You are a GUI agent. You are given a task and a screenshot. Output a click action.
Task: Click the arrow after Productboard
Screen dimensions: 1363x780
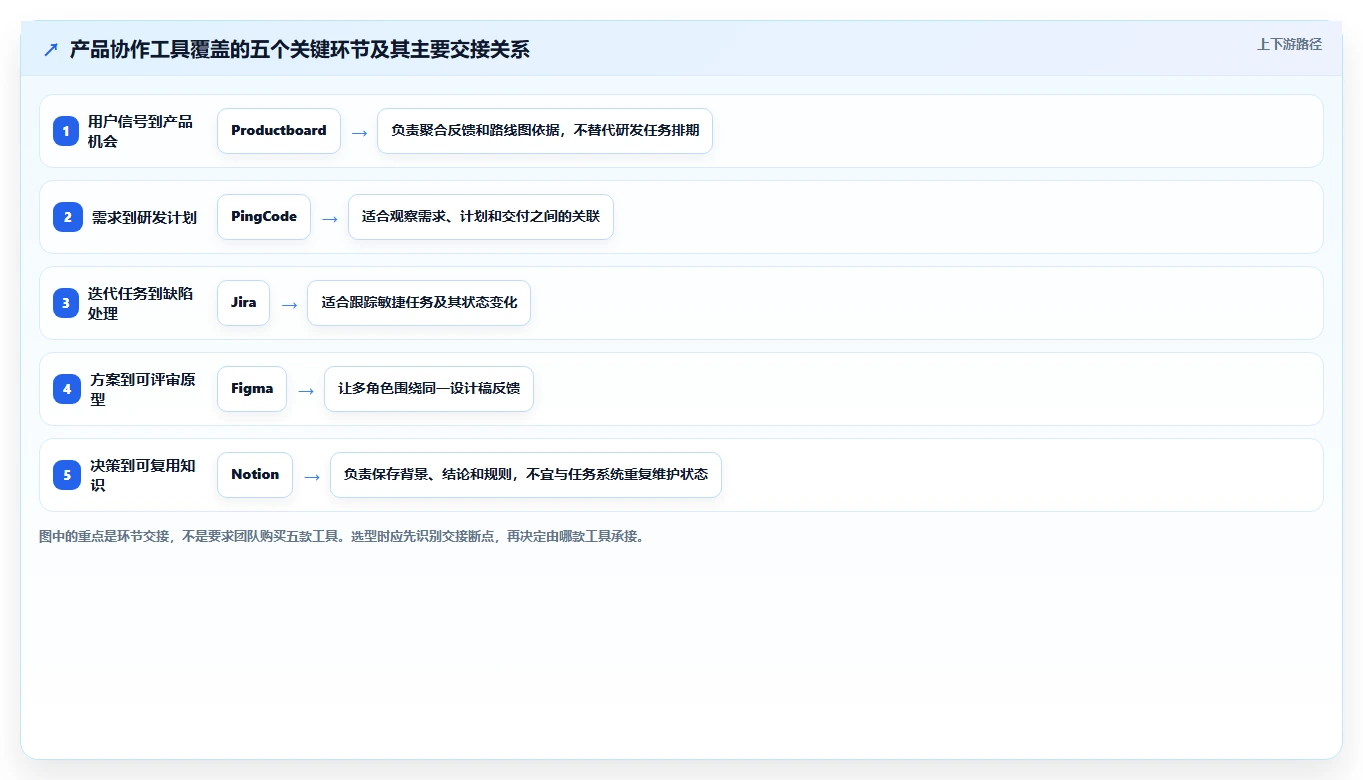[x=359, y=132]
